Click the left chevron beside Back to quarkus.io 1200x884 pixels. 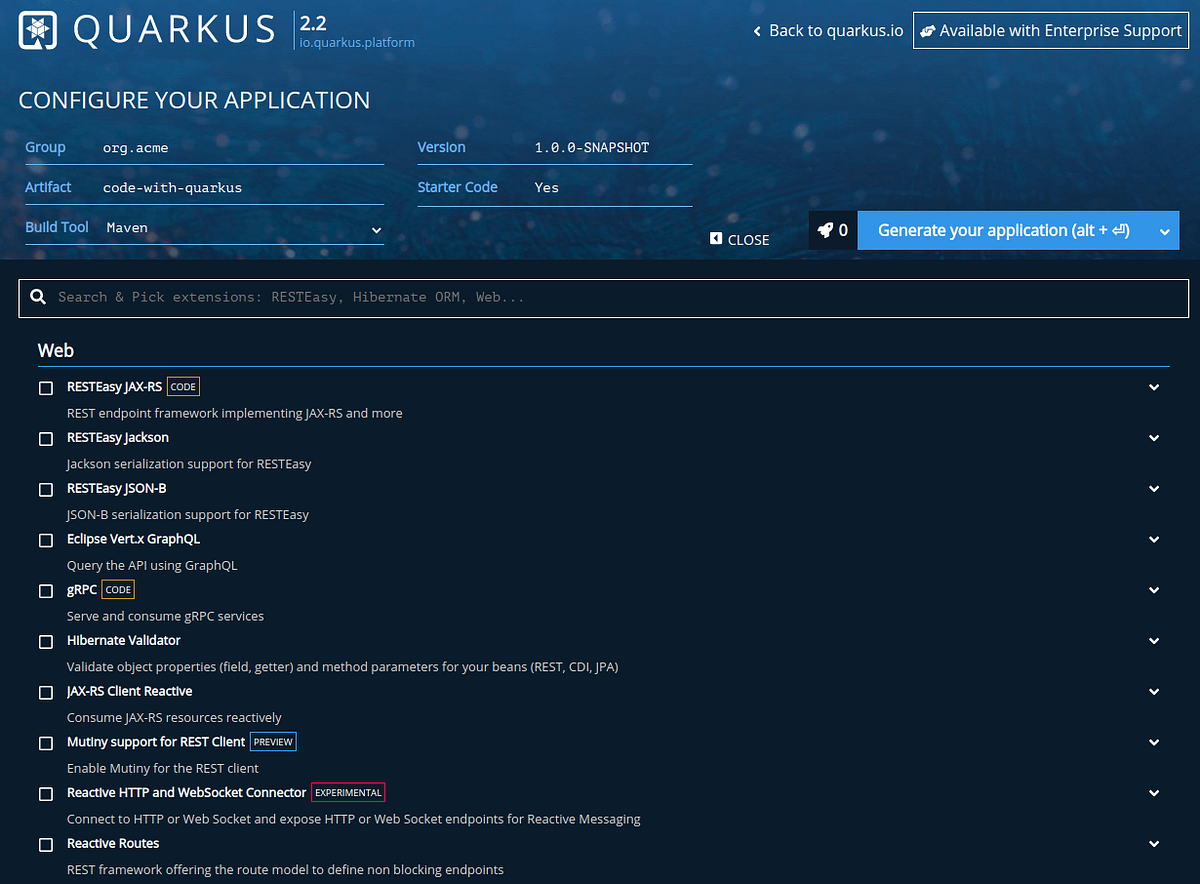756,31
